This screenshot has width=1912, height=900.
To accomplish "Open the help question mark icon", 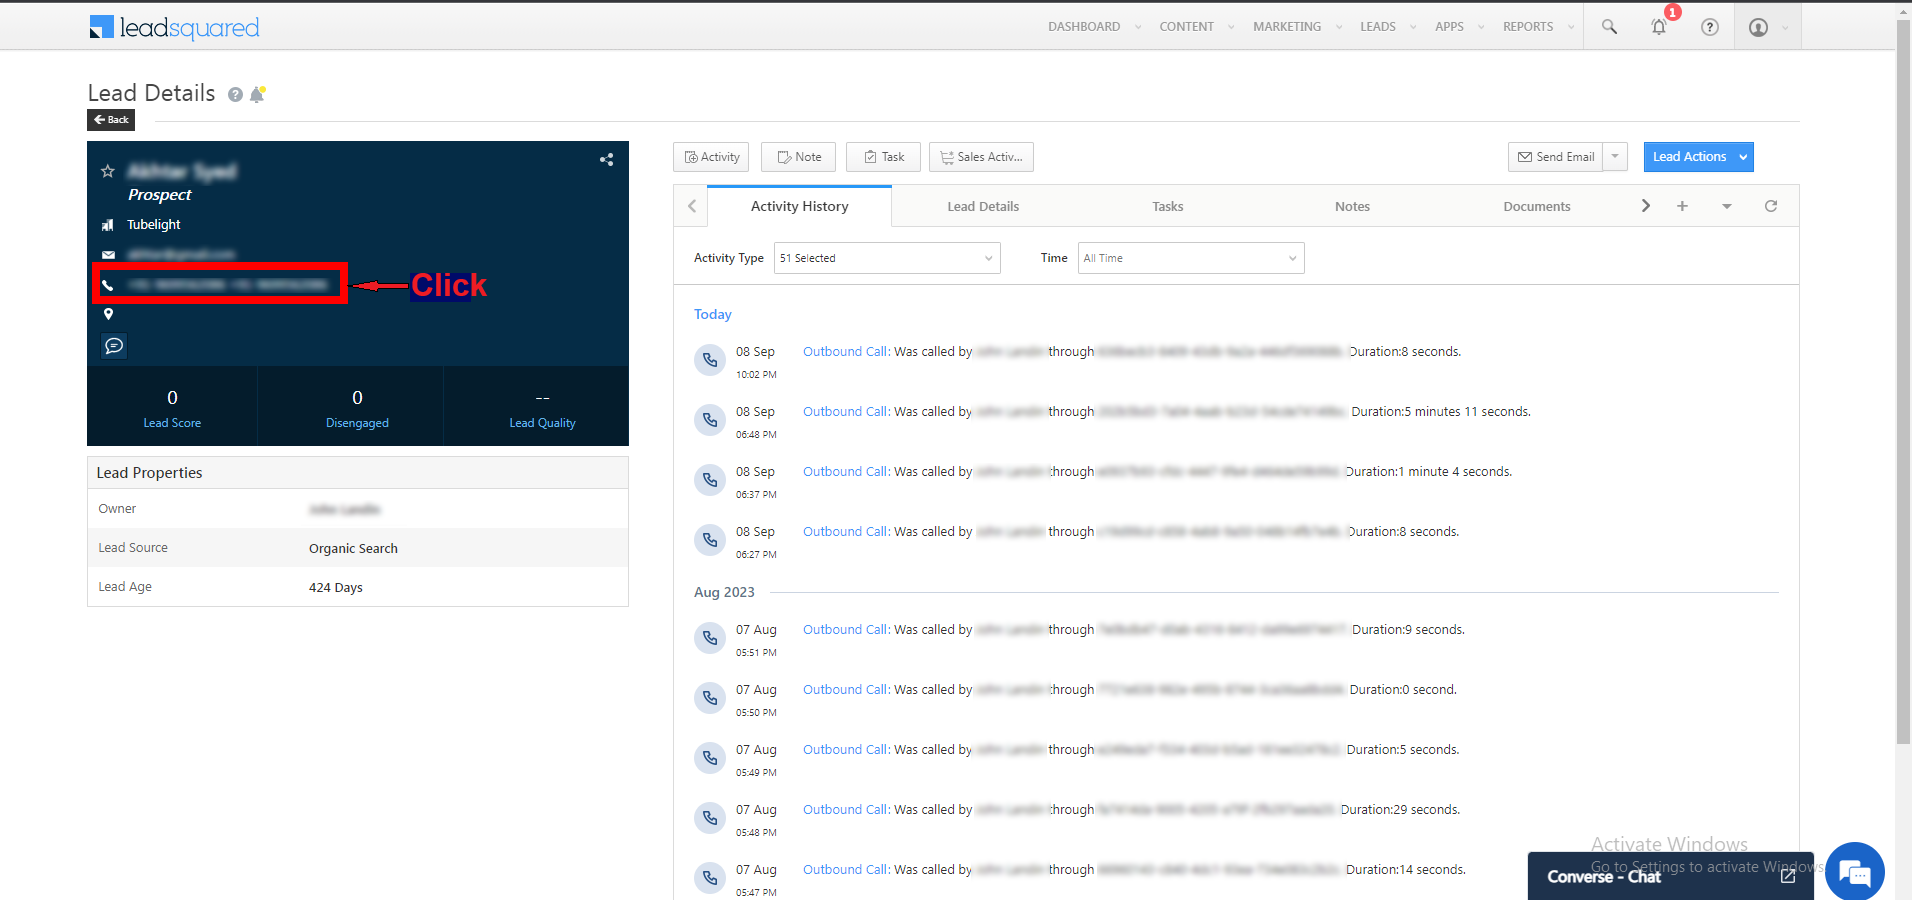I will [1710, 27].
